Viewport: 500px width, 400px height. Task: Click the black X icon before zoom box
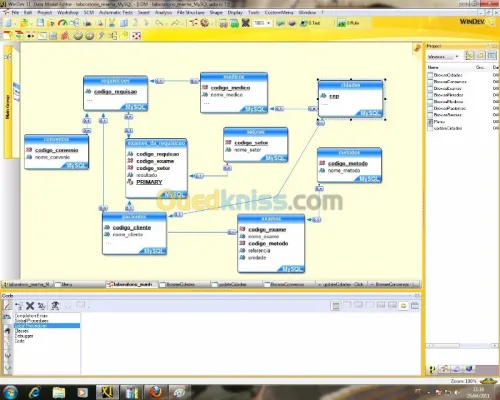tap(246, 23)
